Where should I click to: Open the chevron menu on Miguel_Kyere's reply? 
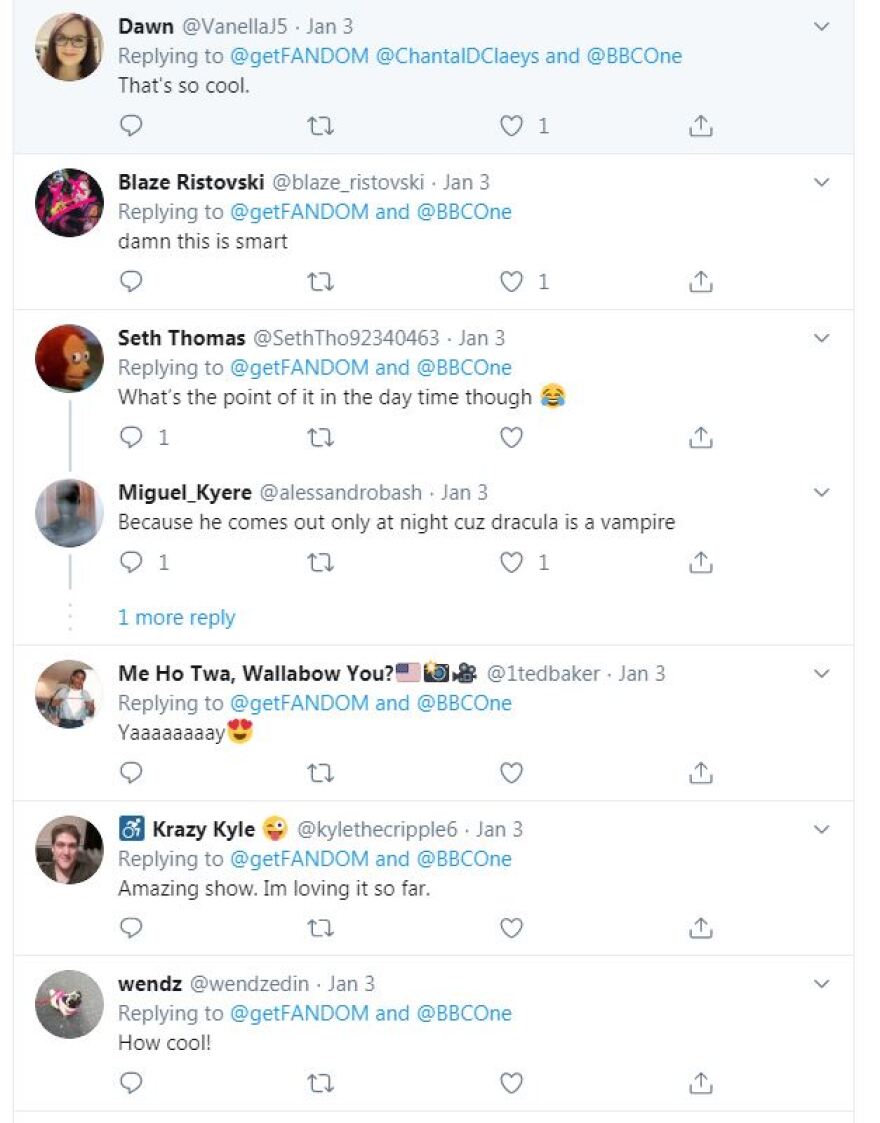pyautogui.click(x=822, y=493)
